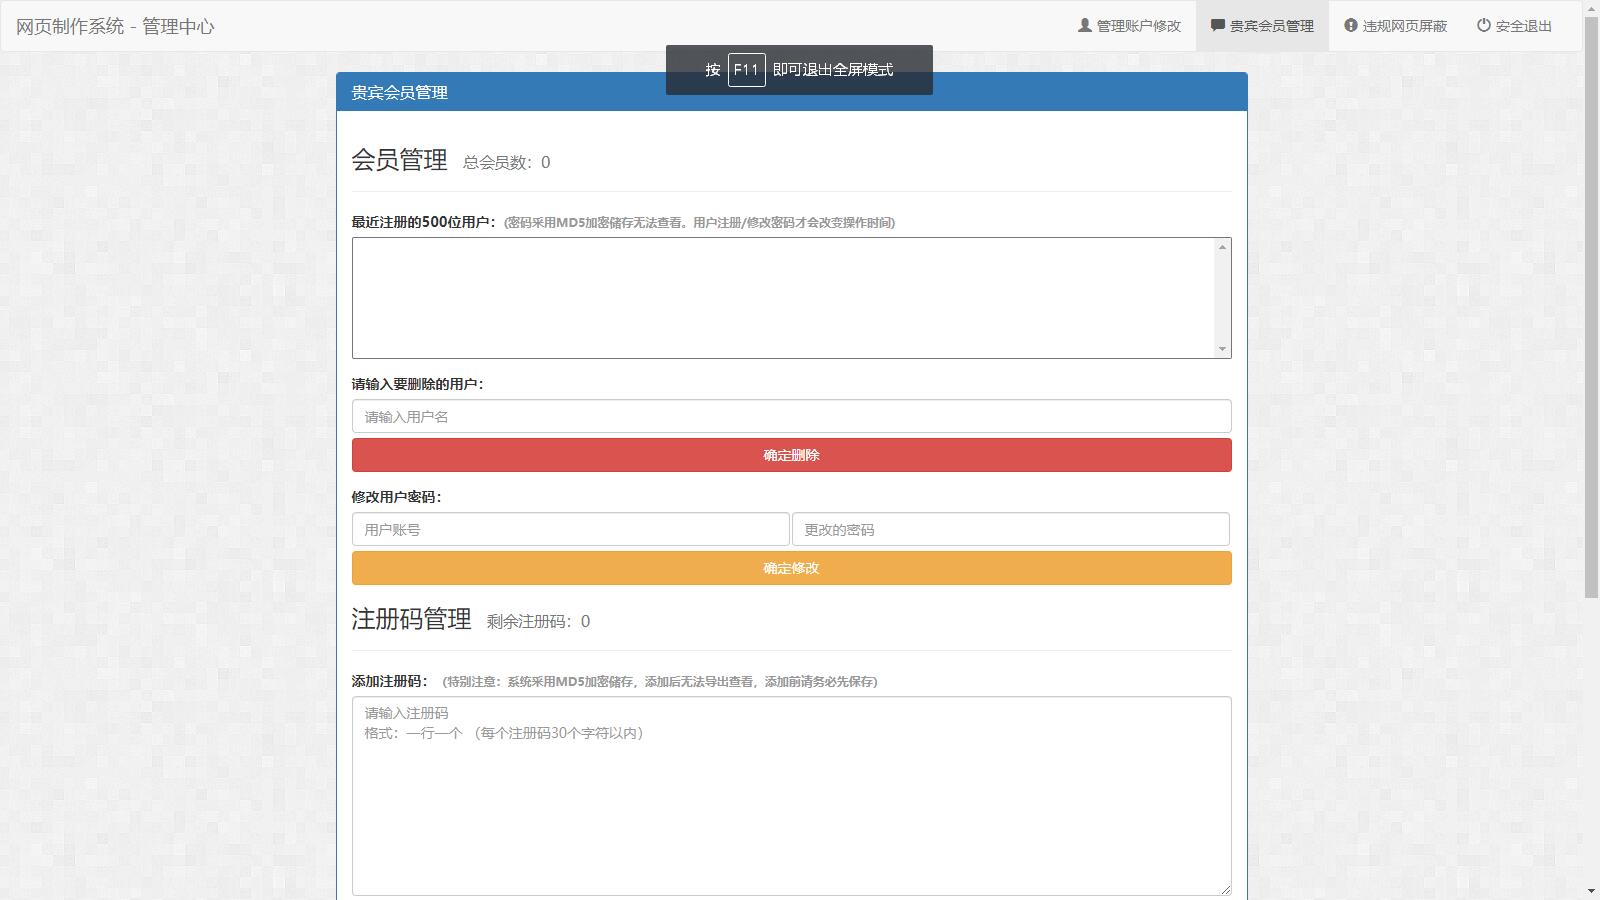
Task: Open the 网页制作系统 - 管理中心 brand link
Action: tap(115, 26)
